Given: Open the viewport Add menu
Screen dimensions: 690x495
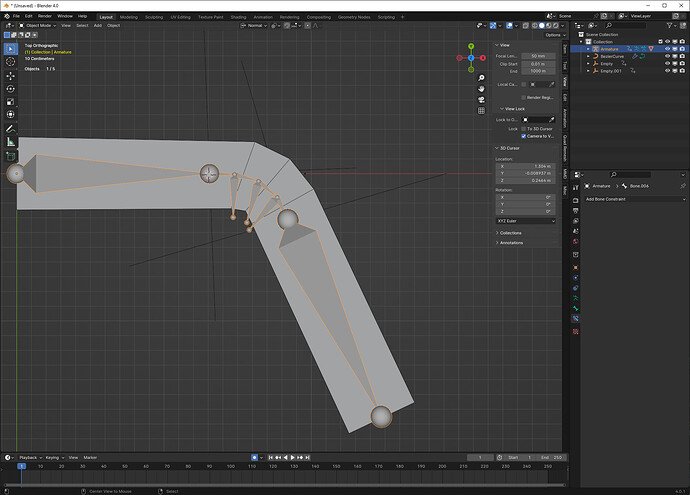Looking at the screenshot, I should [98, 26].
